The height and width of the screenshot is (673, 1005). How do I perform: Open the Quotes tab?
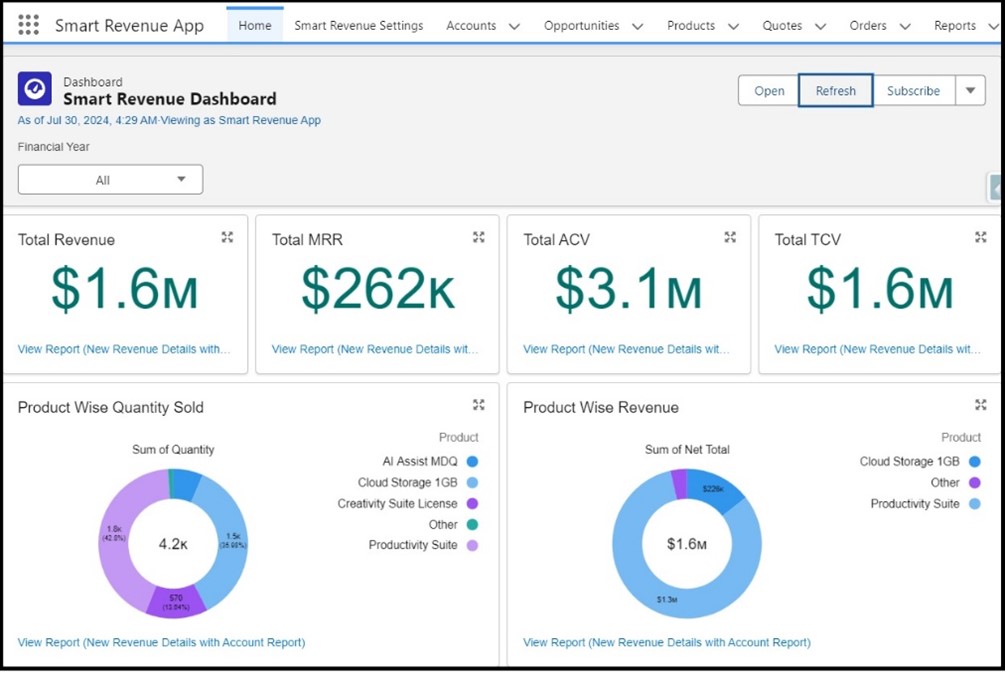(x=782, y=26)
